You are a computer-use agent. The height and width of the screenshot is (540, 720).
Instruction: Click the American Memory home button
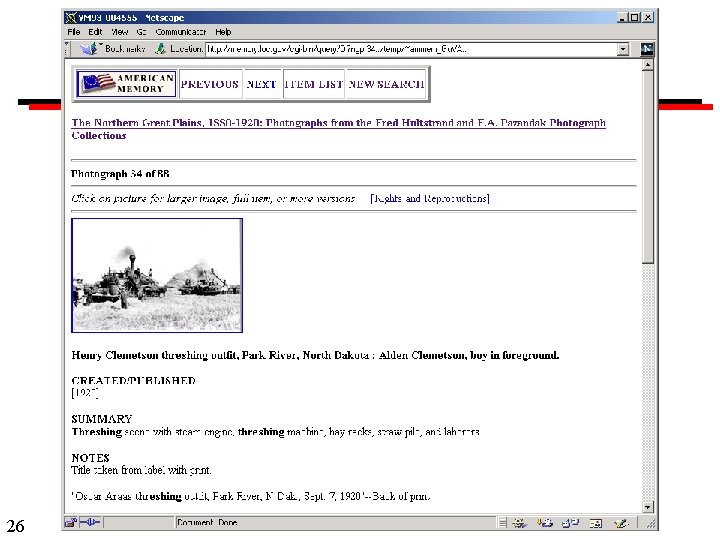127,84
